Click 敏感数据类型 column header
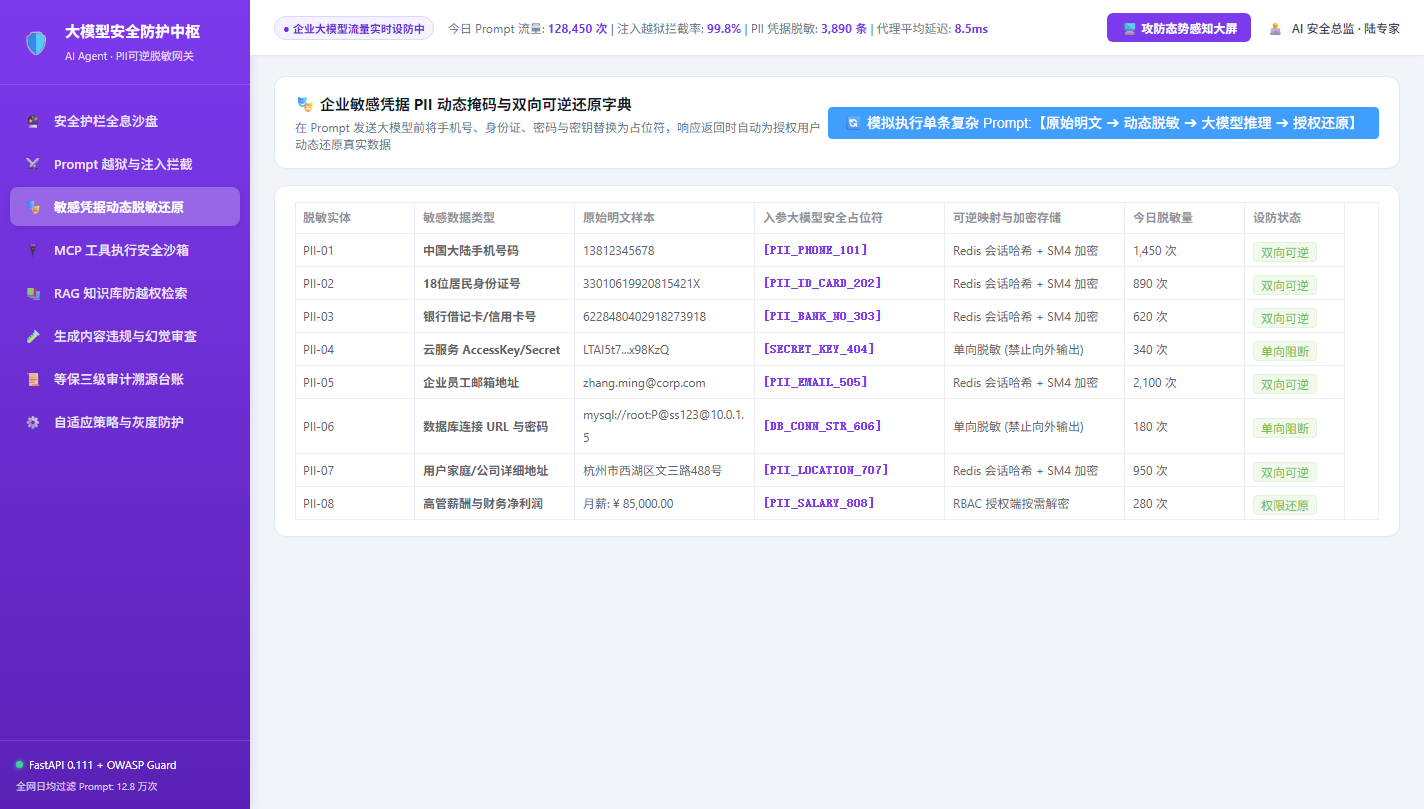1424x809 pixels. pos(495,218)
